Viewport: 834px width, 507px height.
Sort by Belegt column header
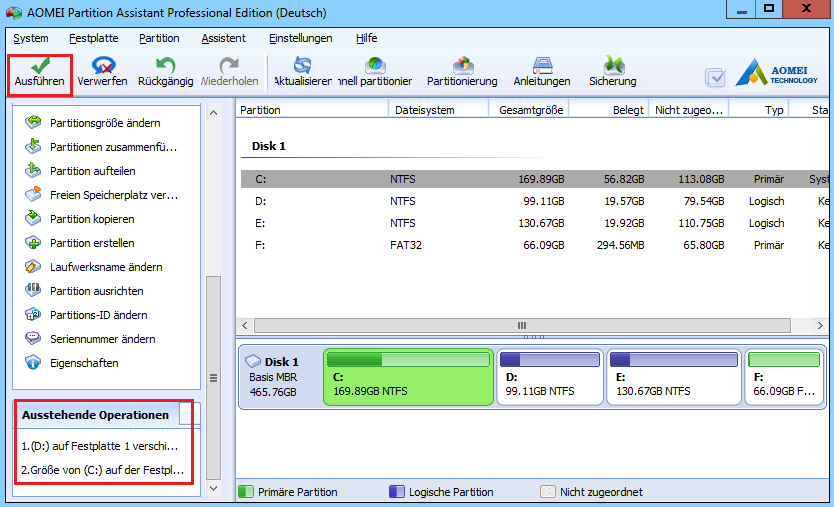pyautogui.click(x=608, y=110)
